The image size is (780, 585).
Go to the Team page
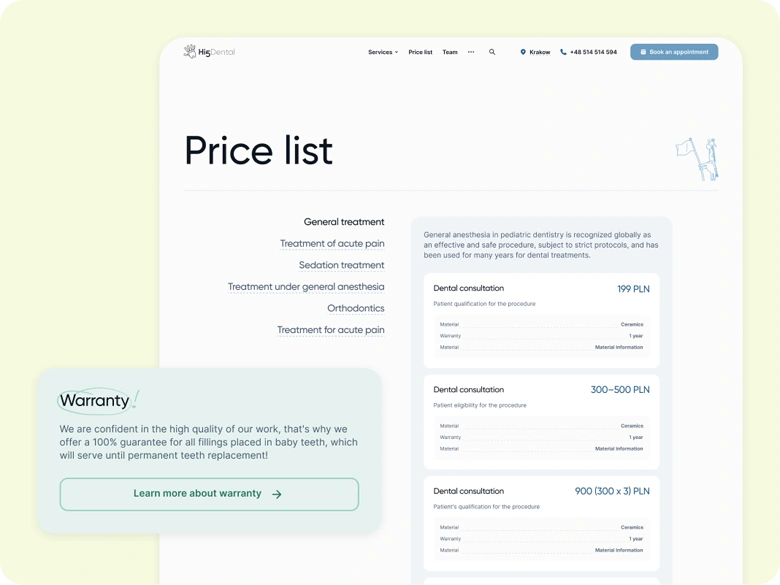click(450, 52)
